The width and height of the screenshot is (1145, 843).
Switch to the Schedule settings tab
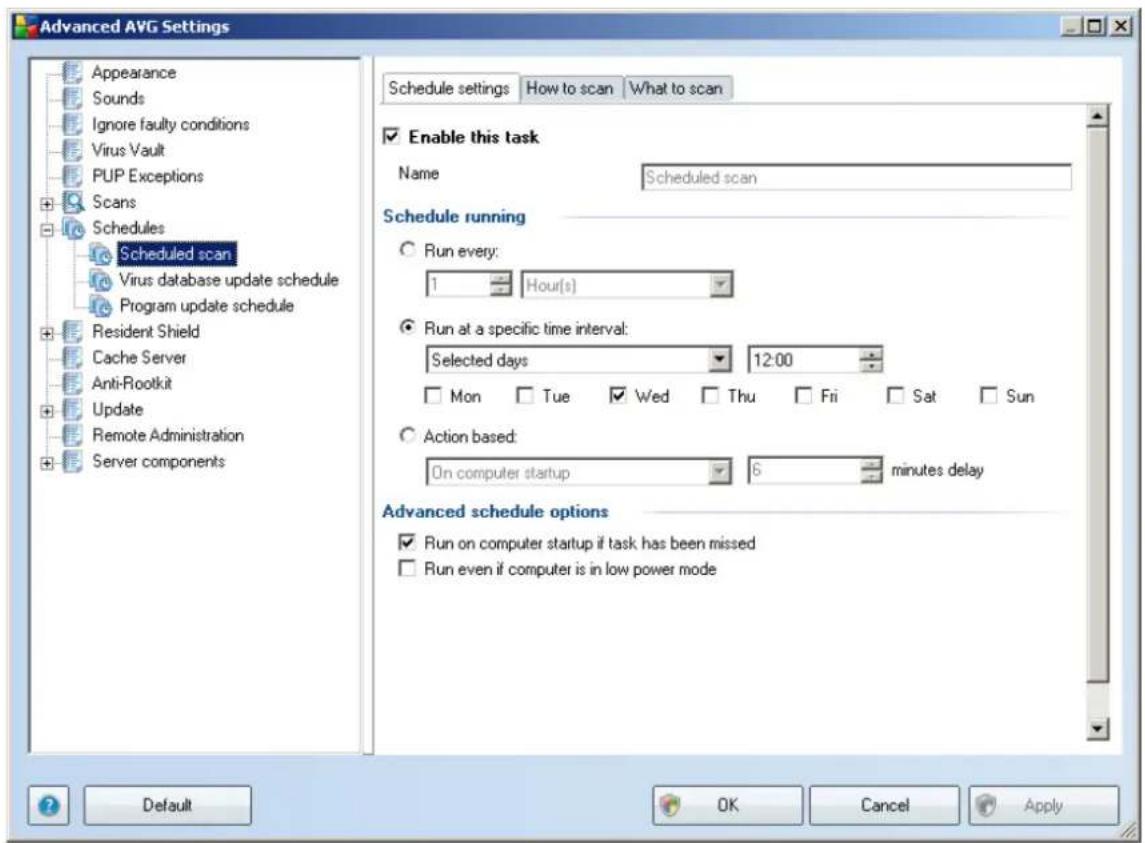[x=449, y=88]
